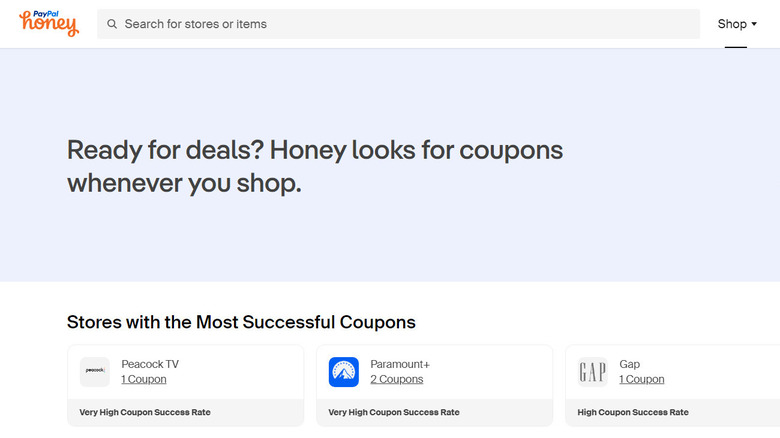Click the Paramount+ mountain logo
Image resolution: width=780 pixels, height=438 pixels.
(344, 372)
